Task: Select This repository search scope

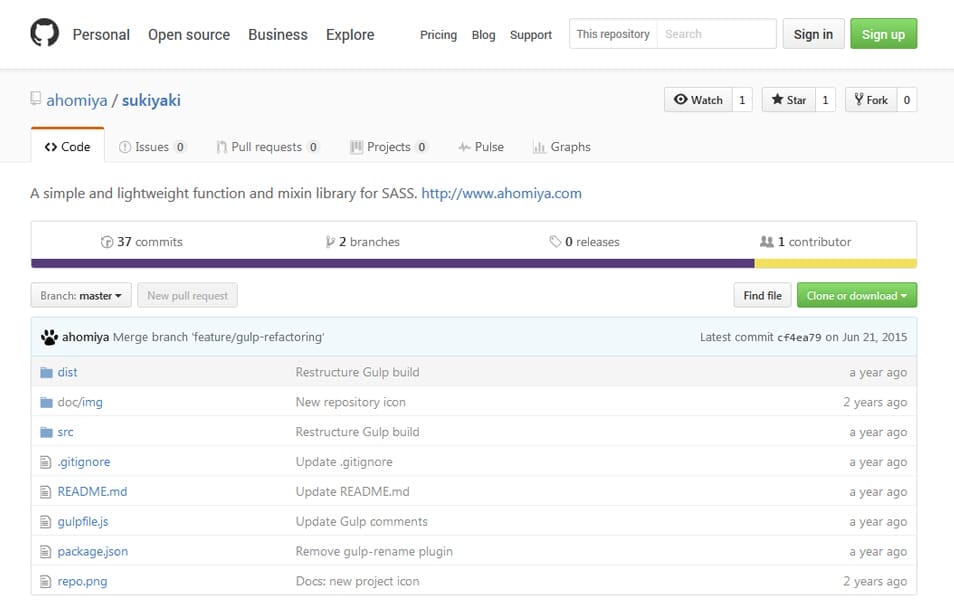Action: [x=613, y=34]
